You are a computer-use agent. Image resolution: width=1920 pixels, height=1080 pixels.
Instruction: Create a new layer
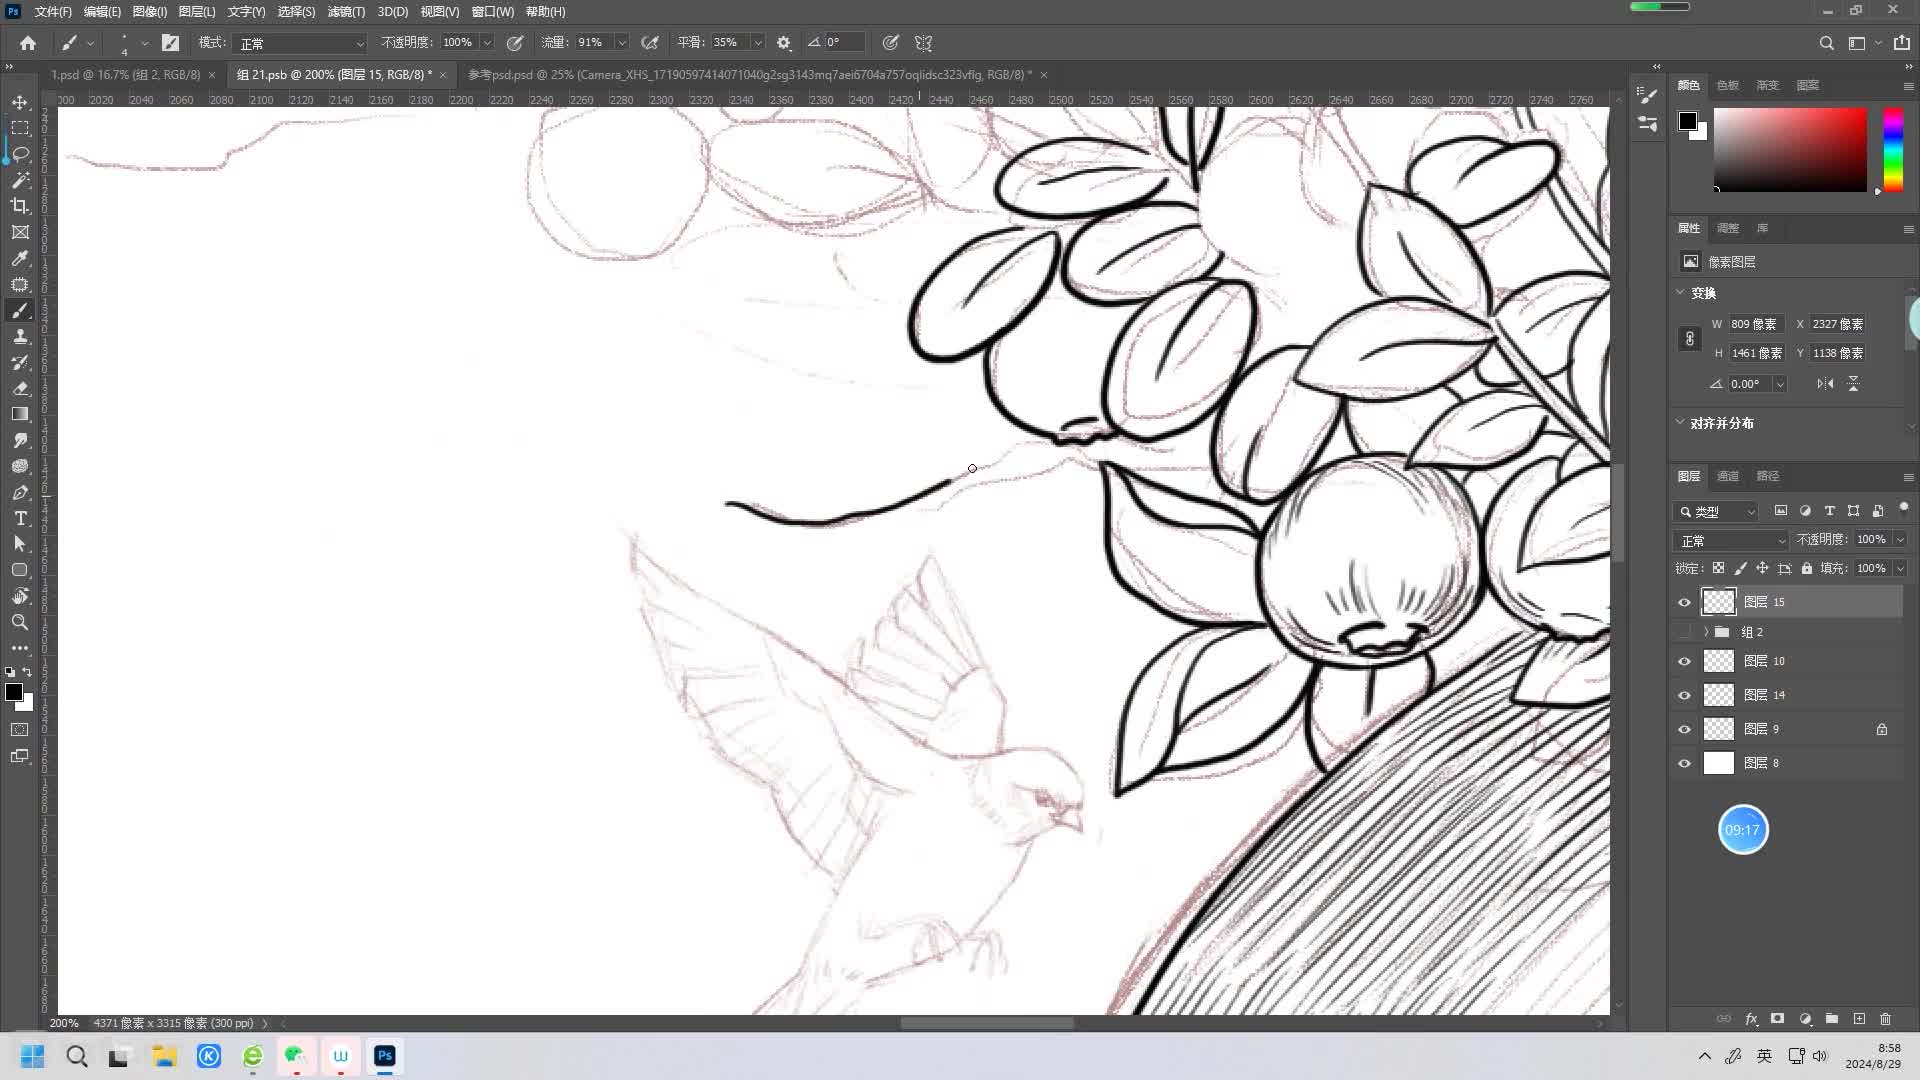(1859, 1019)
